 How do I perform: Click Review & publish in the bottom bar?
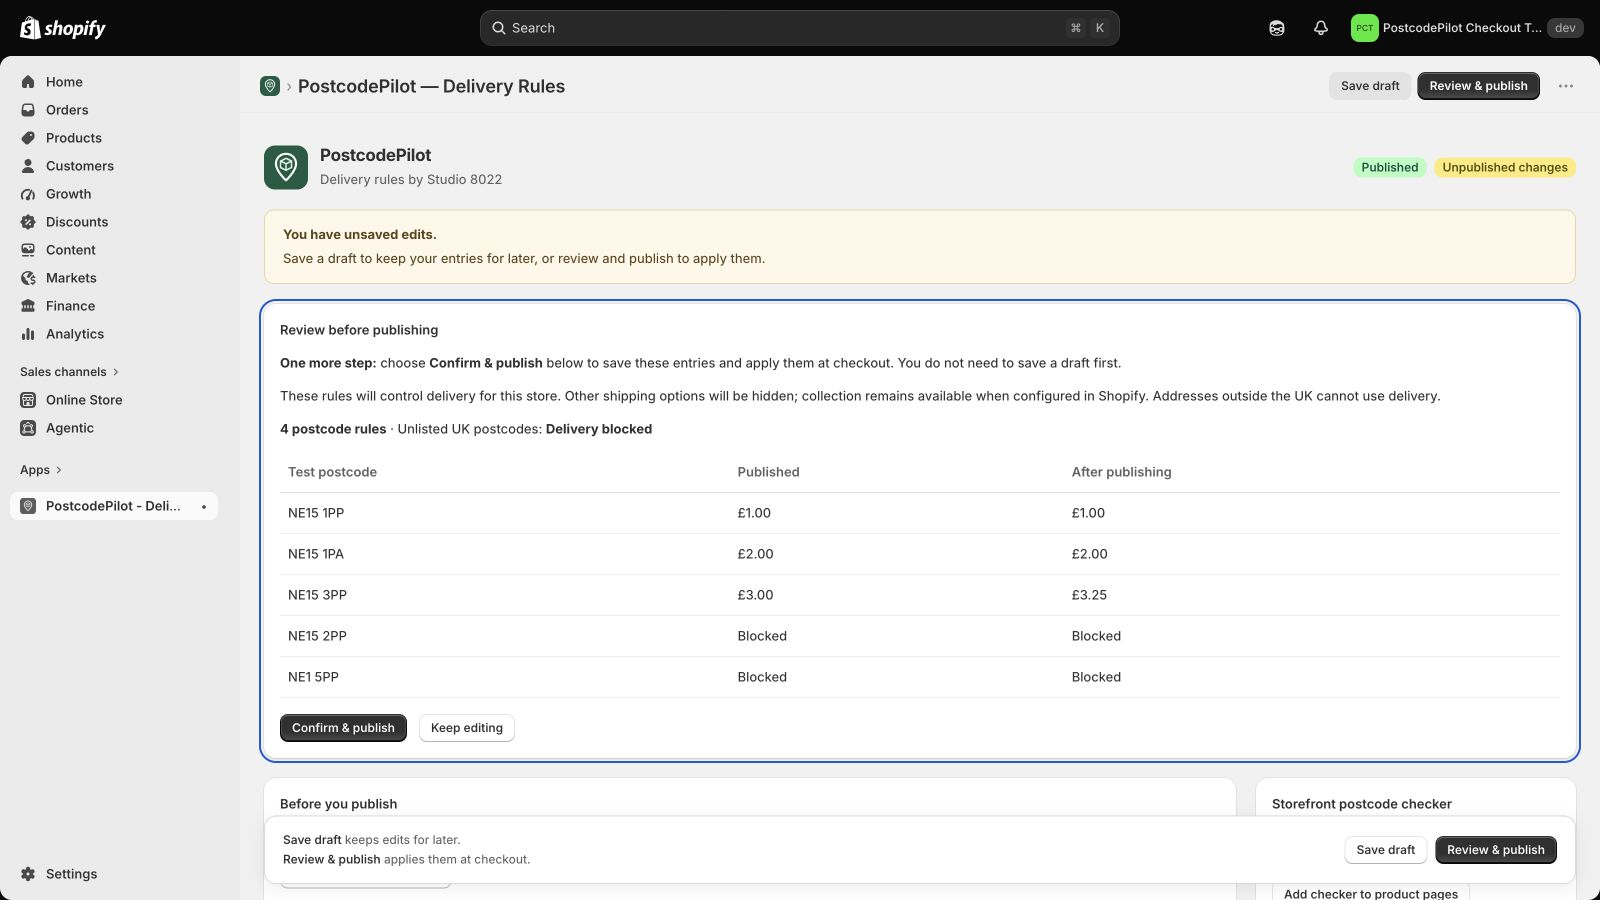pos(1496,850)
